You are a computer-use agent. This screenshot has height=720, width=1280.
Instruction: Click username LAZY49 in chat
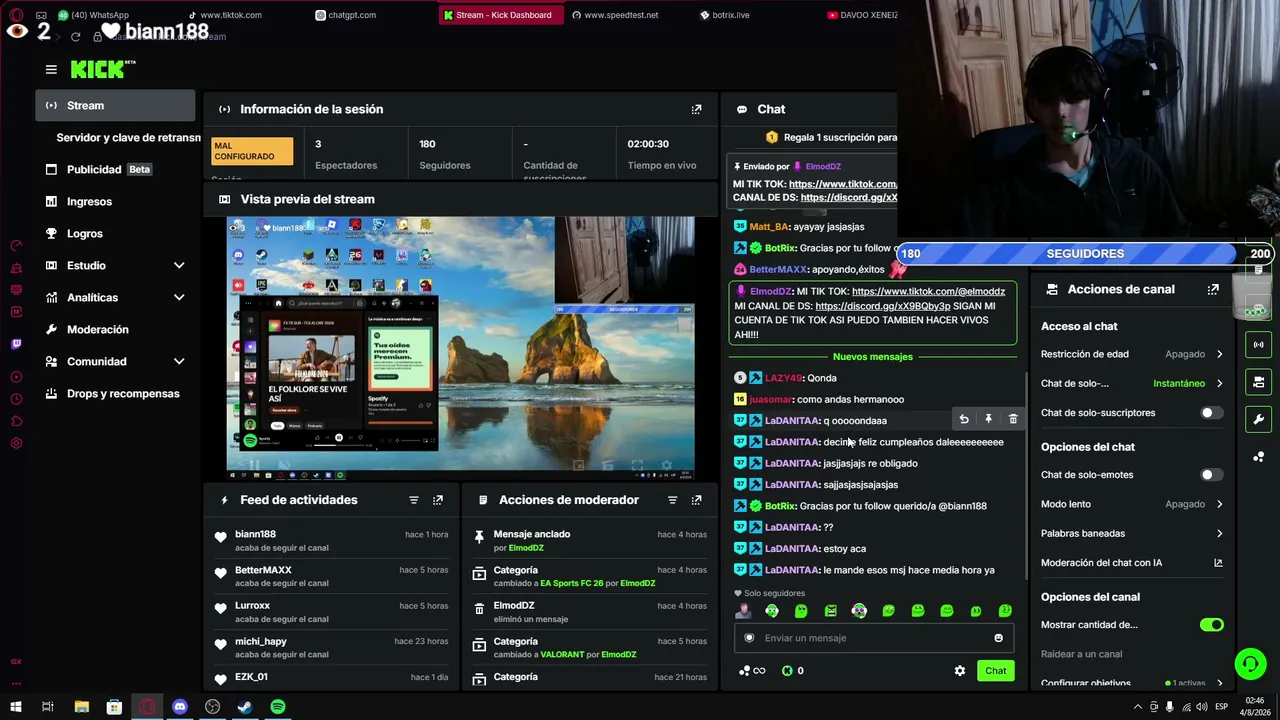(784, 378)
